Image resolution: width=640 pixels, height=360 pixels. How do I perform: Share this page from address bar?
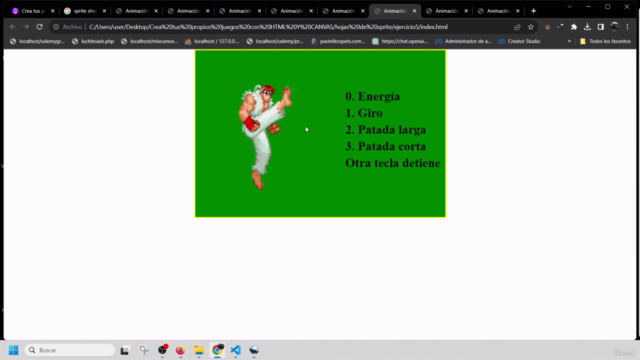pos(517,27)
